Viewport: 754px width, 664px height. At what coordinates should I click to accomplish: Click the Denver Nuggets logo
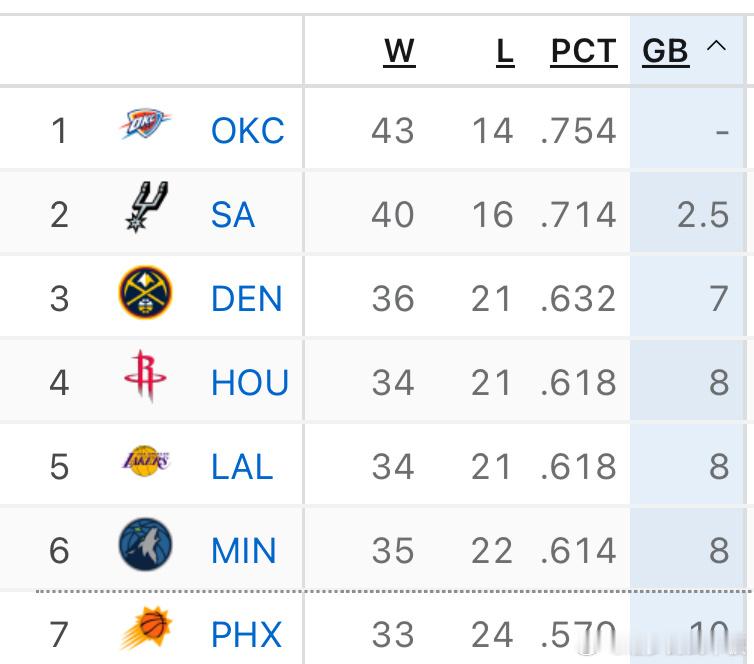tap(145, 294)
